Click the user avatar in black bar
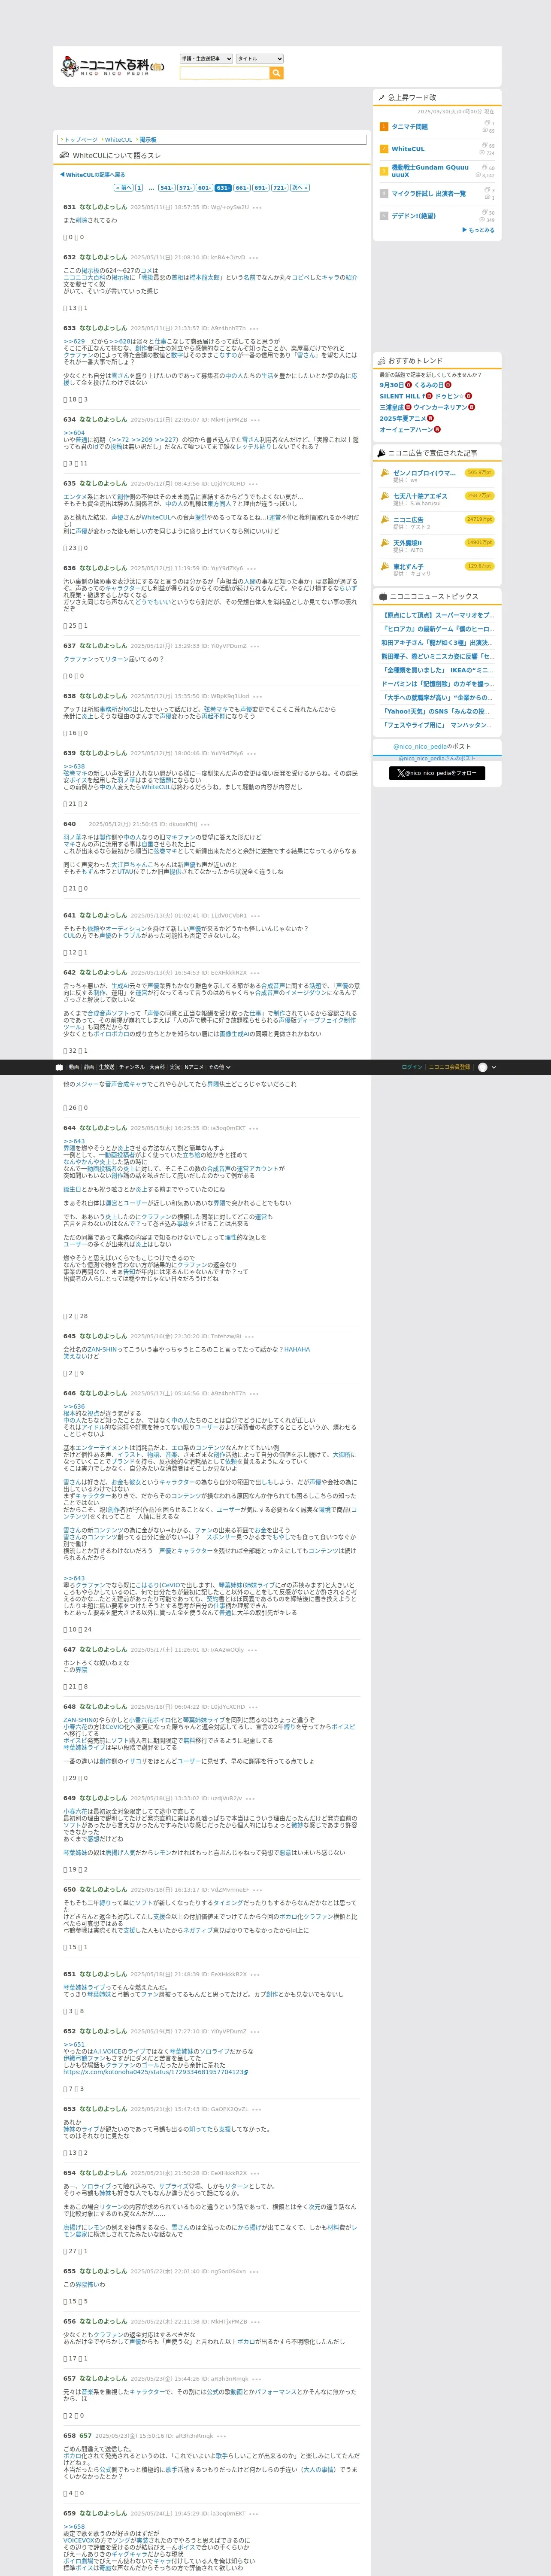The width and height of the screenshot is (551, 2576). (x=483, y=1067)
